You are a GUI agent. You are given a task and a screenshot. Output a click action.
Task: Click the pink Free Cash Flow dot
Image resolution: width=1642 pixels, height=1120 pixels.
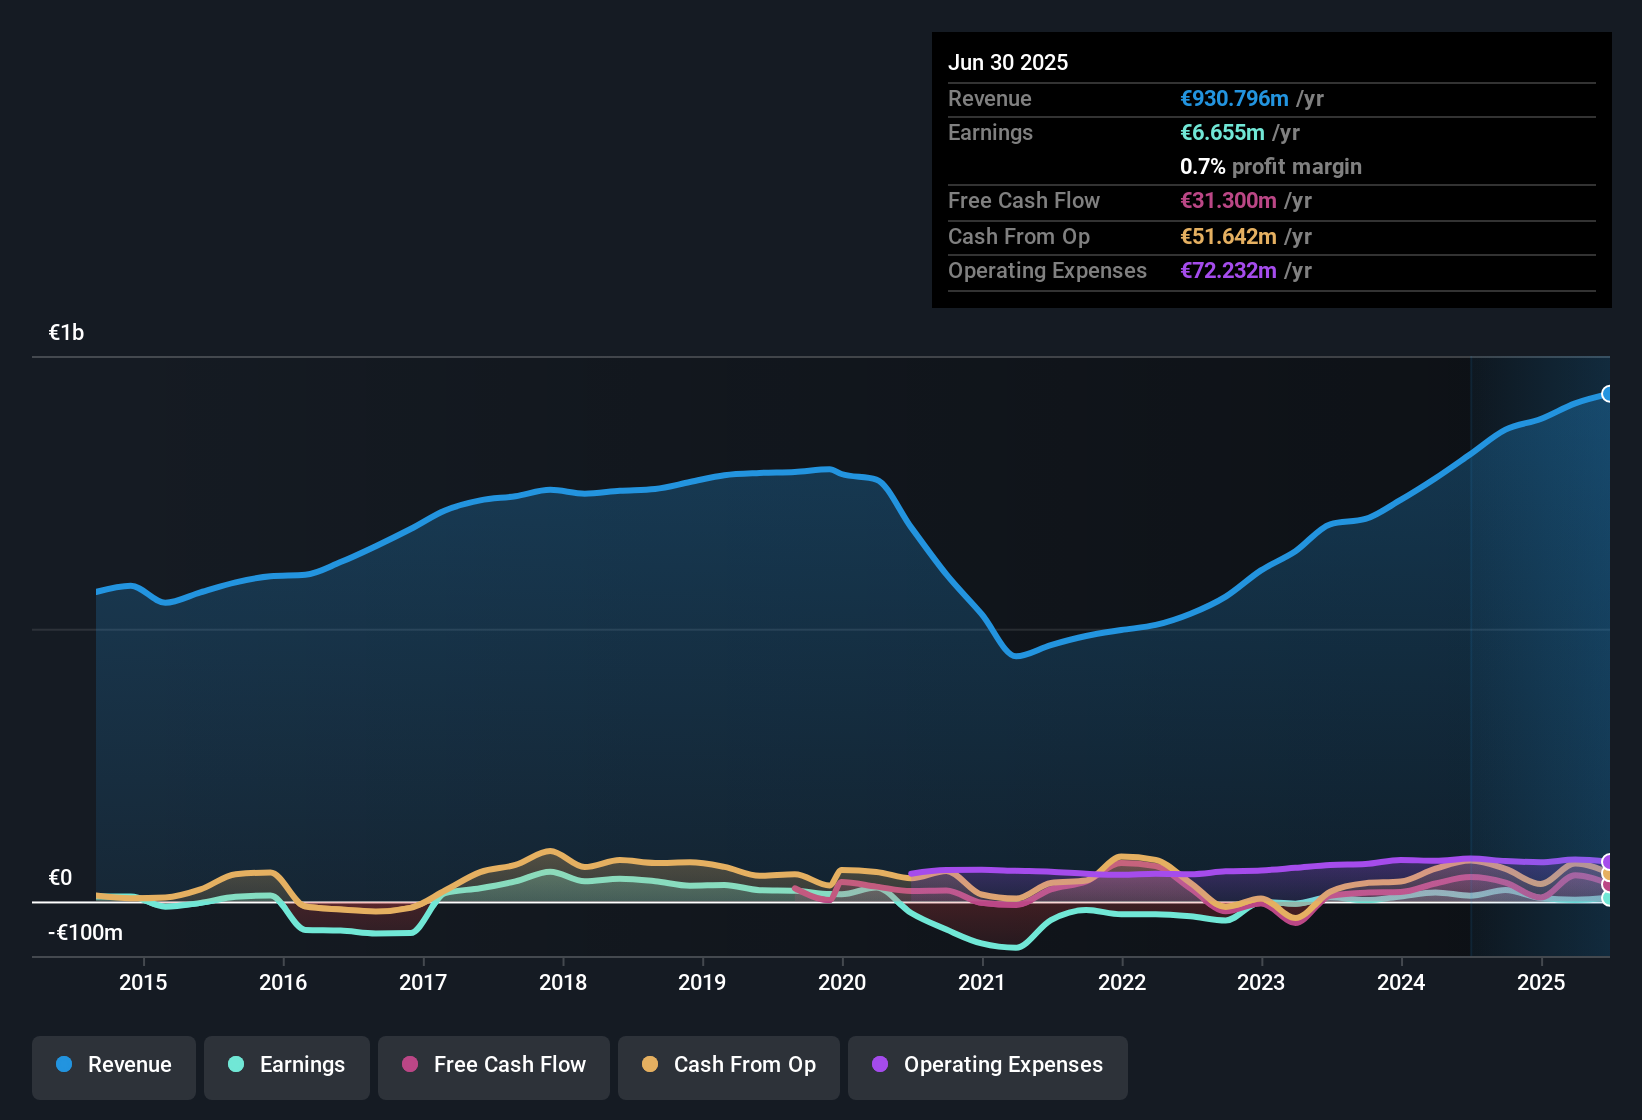point(409,1066)
